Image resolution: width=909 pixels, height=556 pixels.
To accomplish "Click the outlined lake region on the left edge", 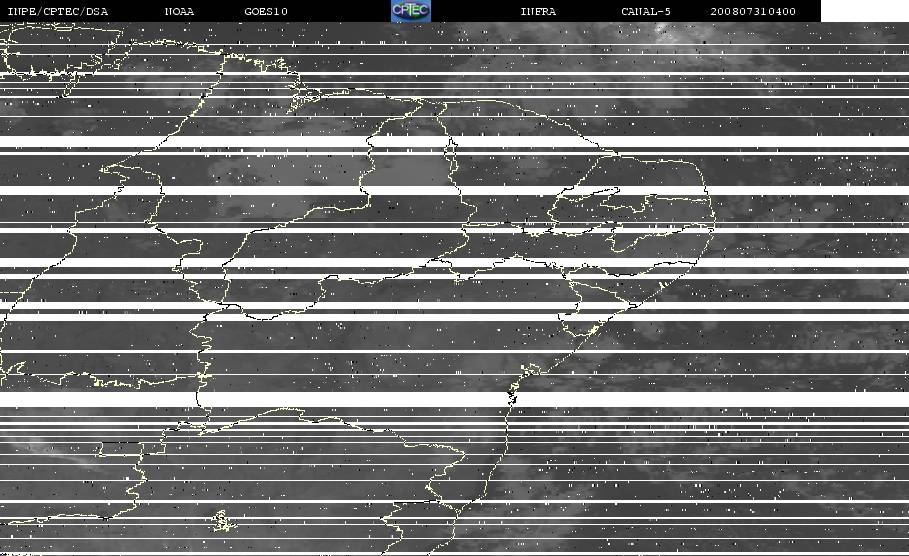I will point(13,371).
